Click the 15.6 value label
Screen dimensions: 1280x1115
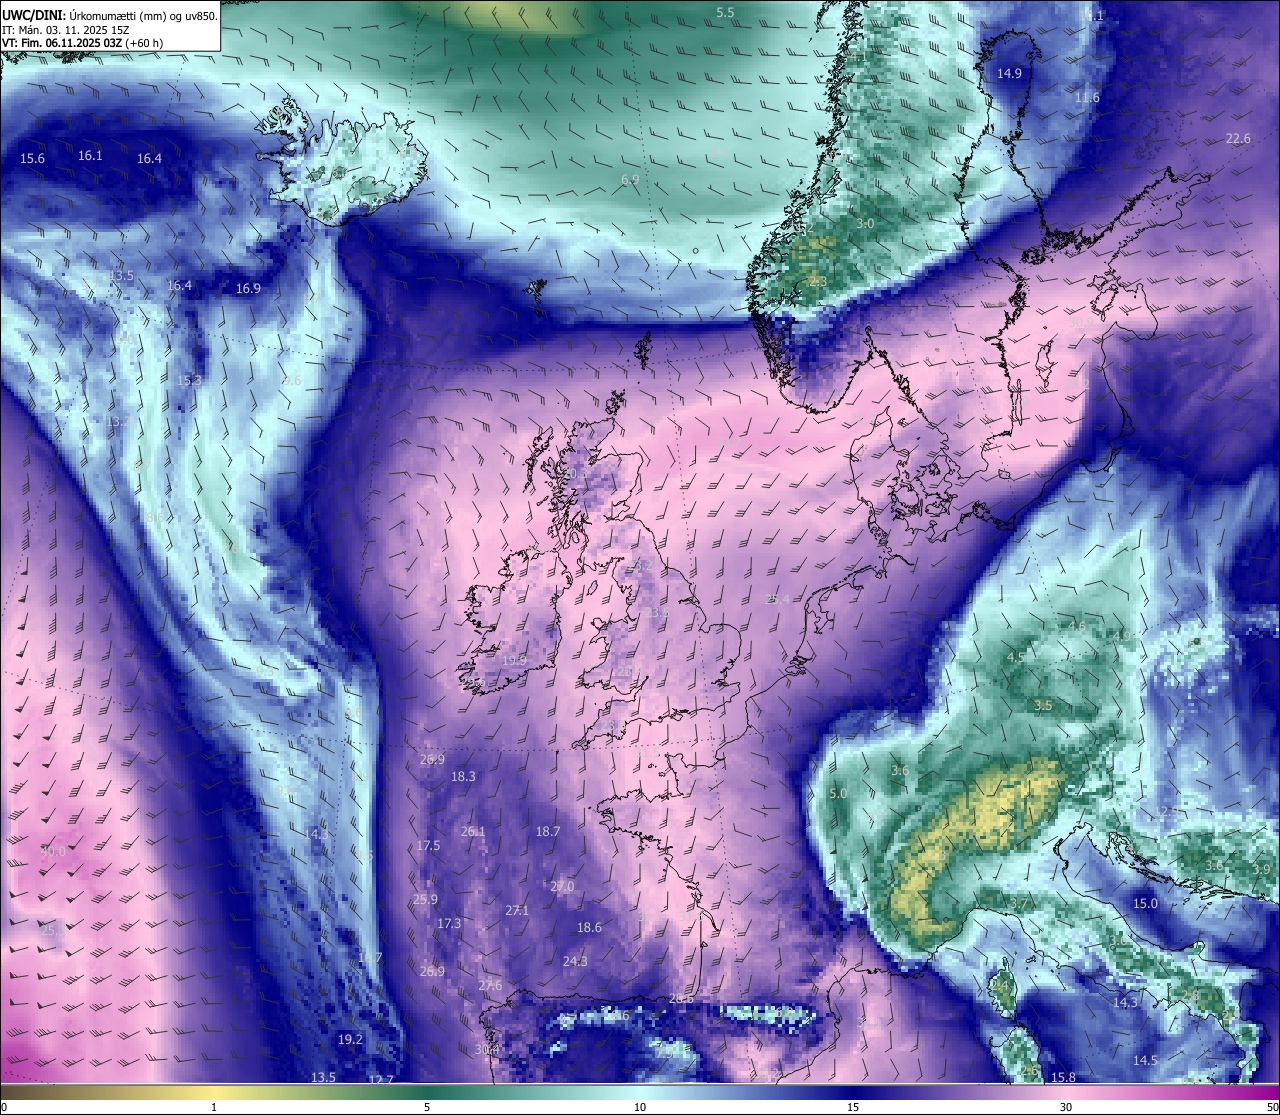click(x=32, y=159)
